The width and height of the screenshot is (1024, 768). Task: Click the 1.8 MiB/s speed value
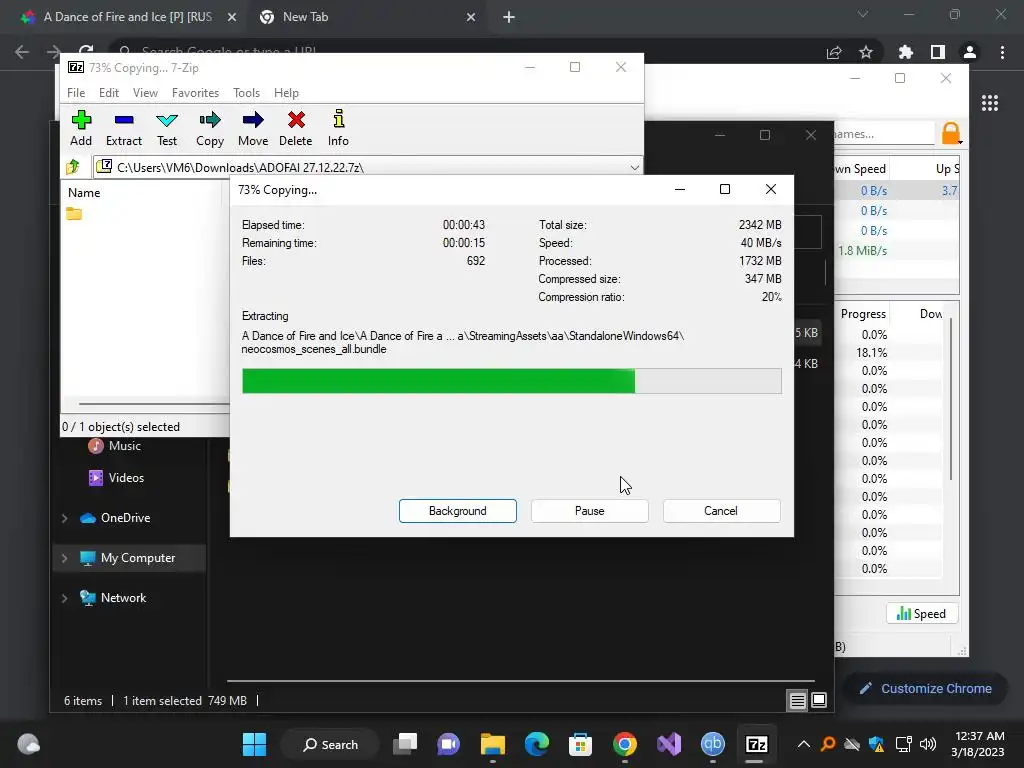click(862, 251)
